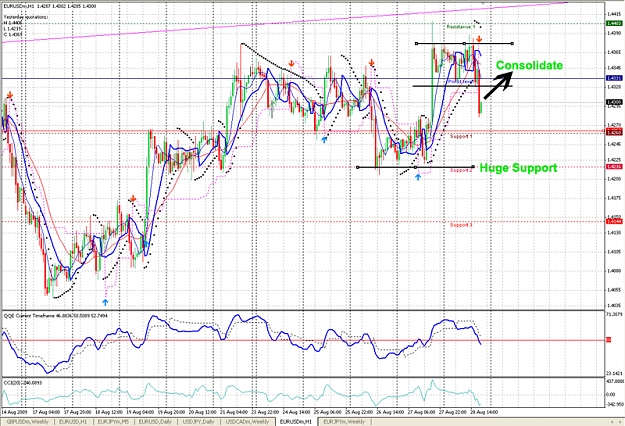The height and width of the screenshot is (426, 625).
Task: Click the blue 1.4331 pivot price tag
Action: [x=613, y=79]
